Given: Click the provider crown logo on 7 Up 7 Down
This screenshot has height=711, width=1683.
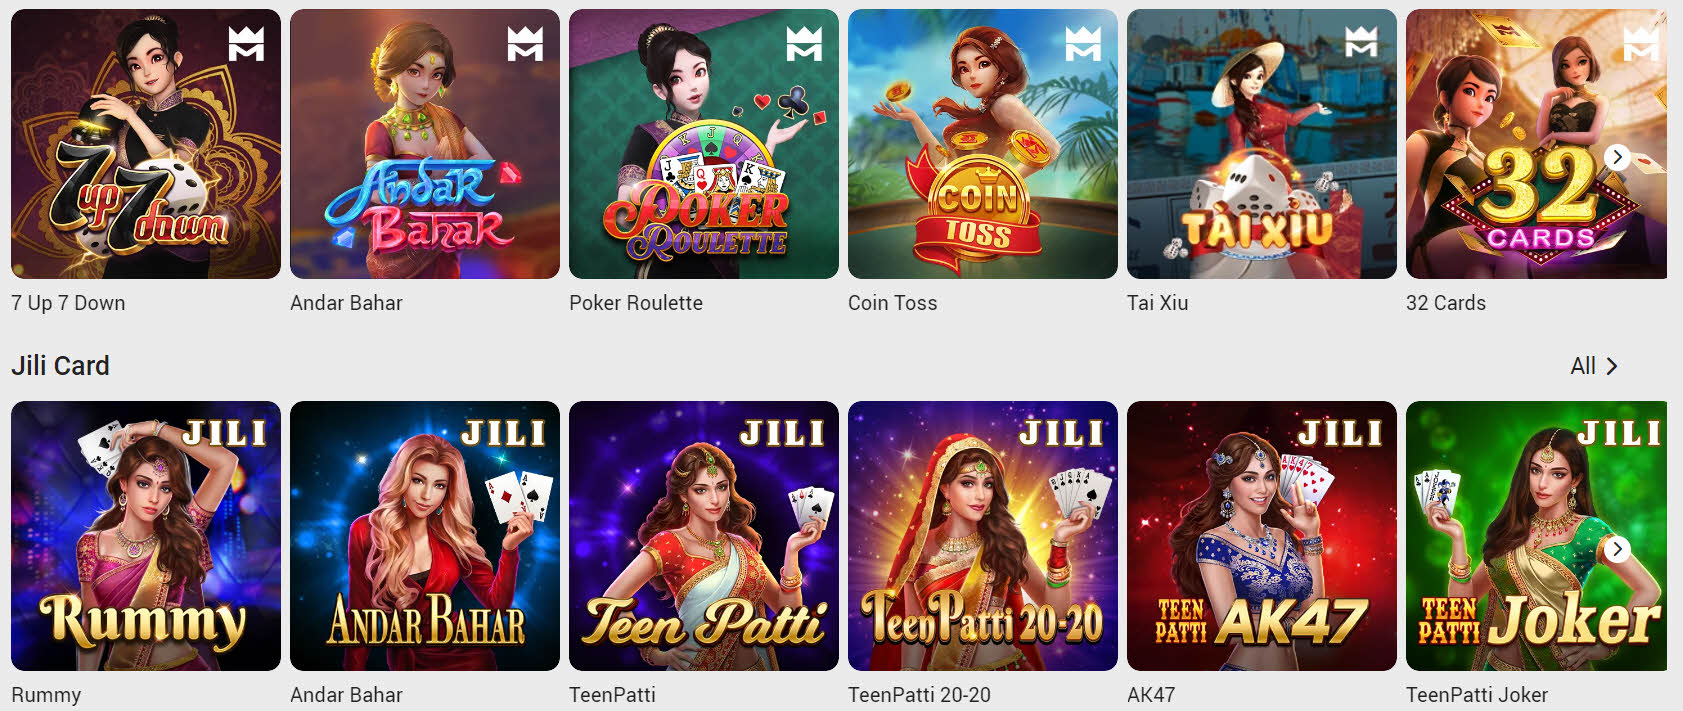Looking at the screenshot, I should click(x=246, y=43).
